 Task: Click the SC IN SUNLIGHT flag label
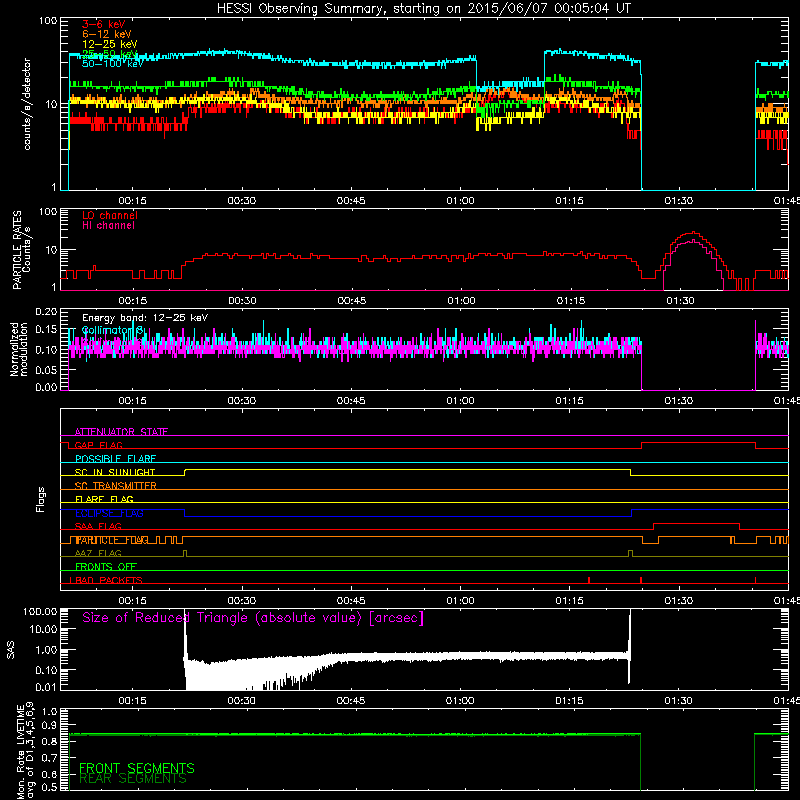(115, 472)
